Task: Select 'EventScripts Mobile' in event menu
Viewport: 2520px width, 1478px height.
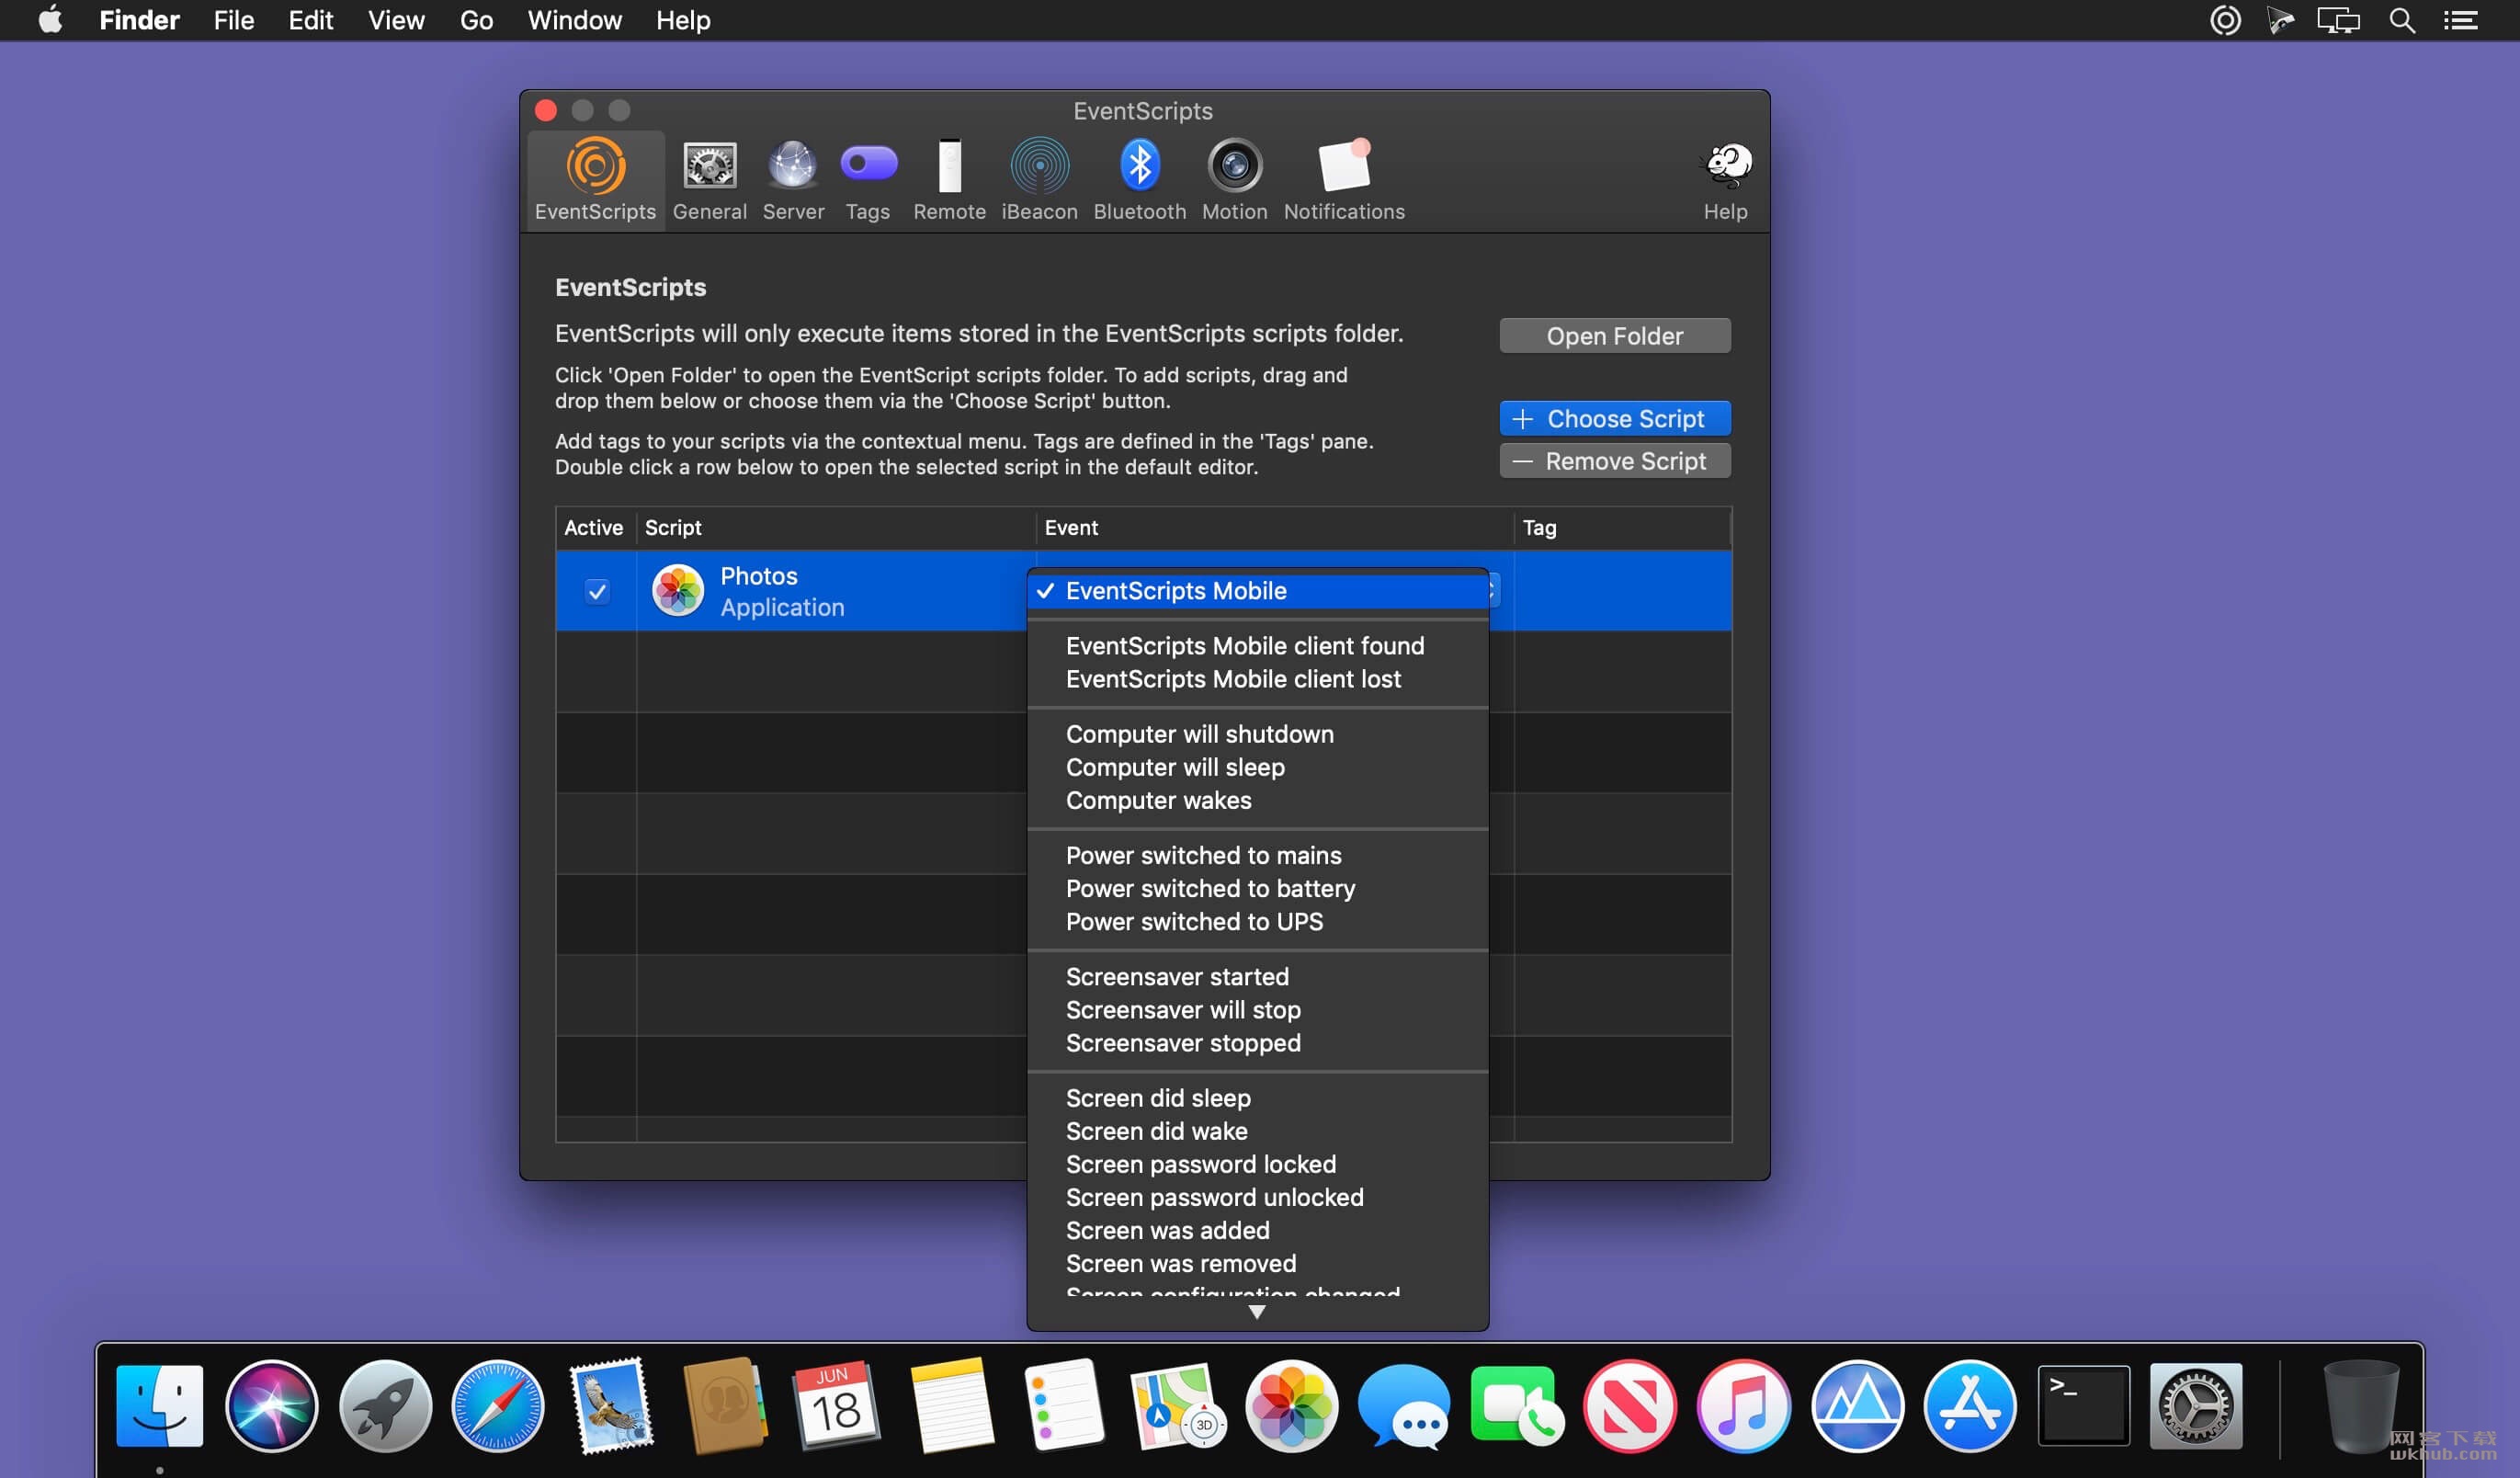Action: (1258, 591)
